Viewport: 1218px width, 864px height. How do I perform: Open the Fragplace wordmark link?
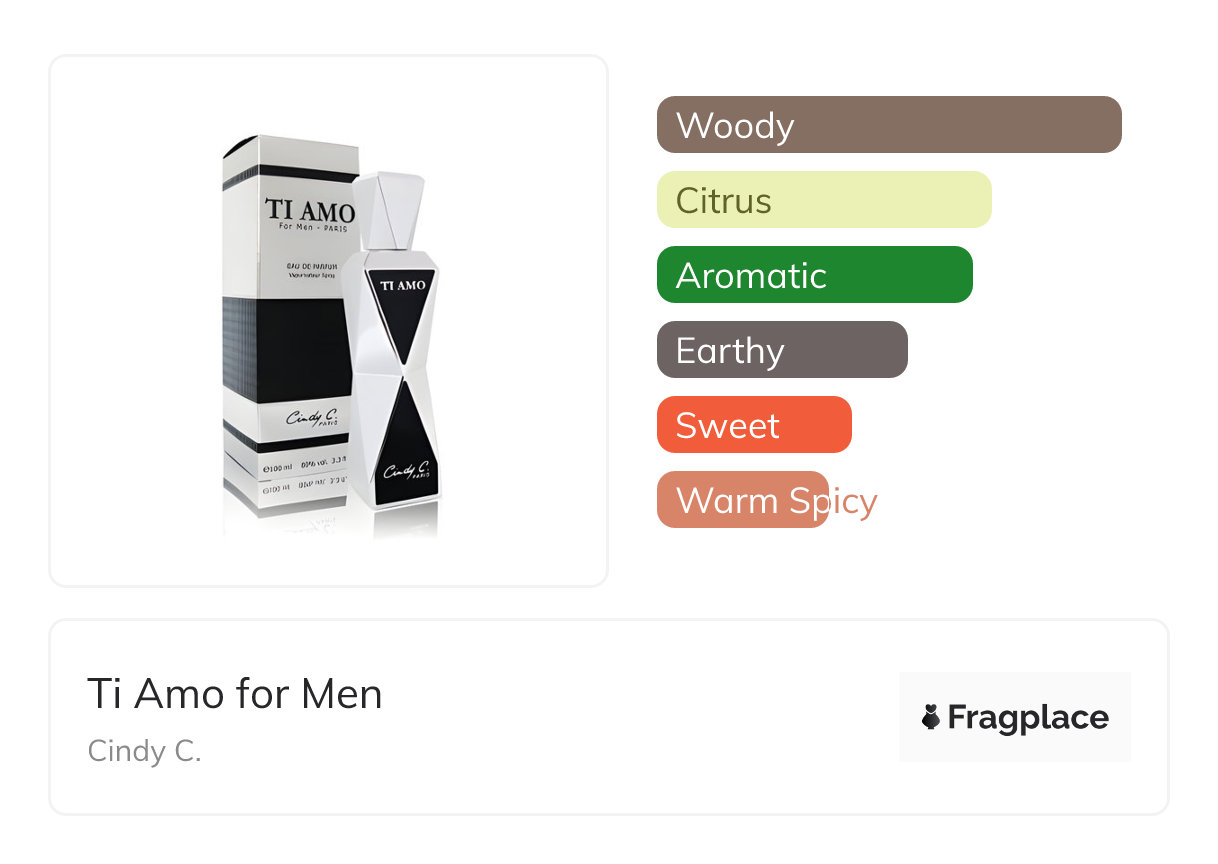(1028, 718)
